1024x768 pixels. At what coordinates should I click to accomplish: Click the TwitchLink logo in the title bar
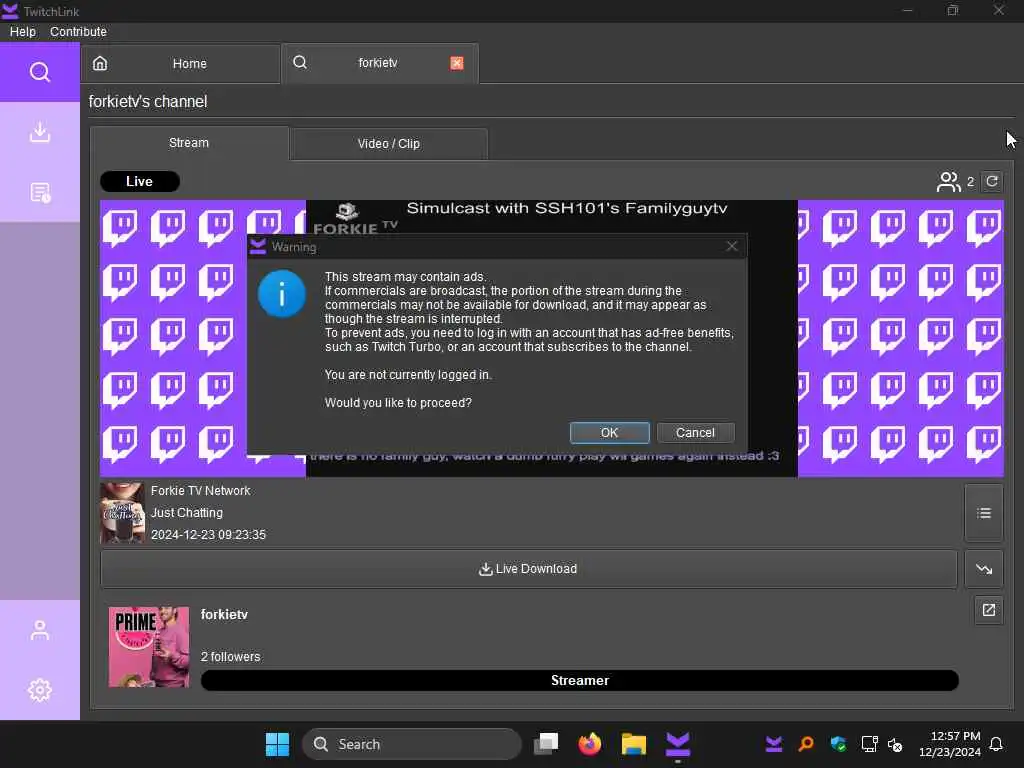click(10, 11)
